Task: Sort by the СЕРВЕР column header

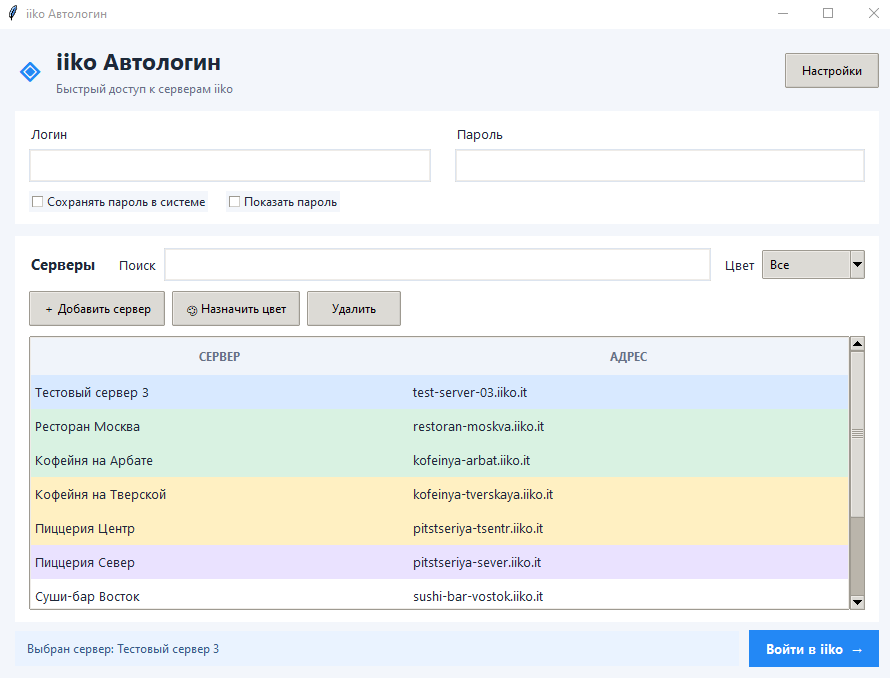Action: tap(220, 357)
